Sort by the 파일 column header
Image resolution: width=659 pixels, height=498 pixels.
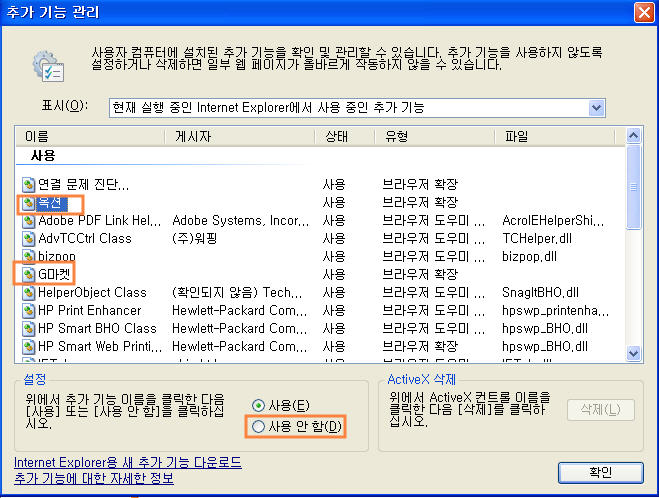click(x=555, y=137)
